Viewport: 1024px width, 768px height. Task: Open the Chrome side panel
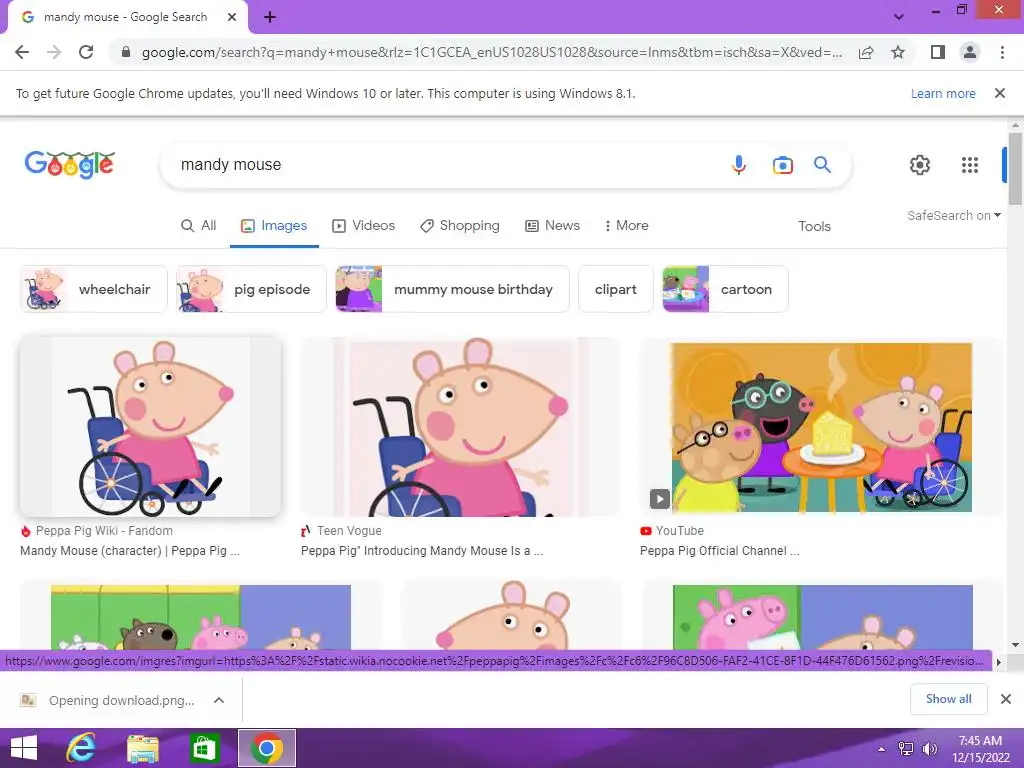(x=938, y=52)
